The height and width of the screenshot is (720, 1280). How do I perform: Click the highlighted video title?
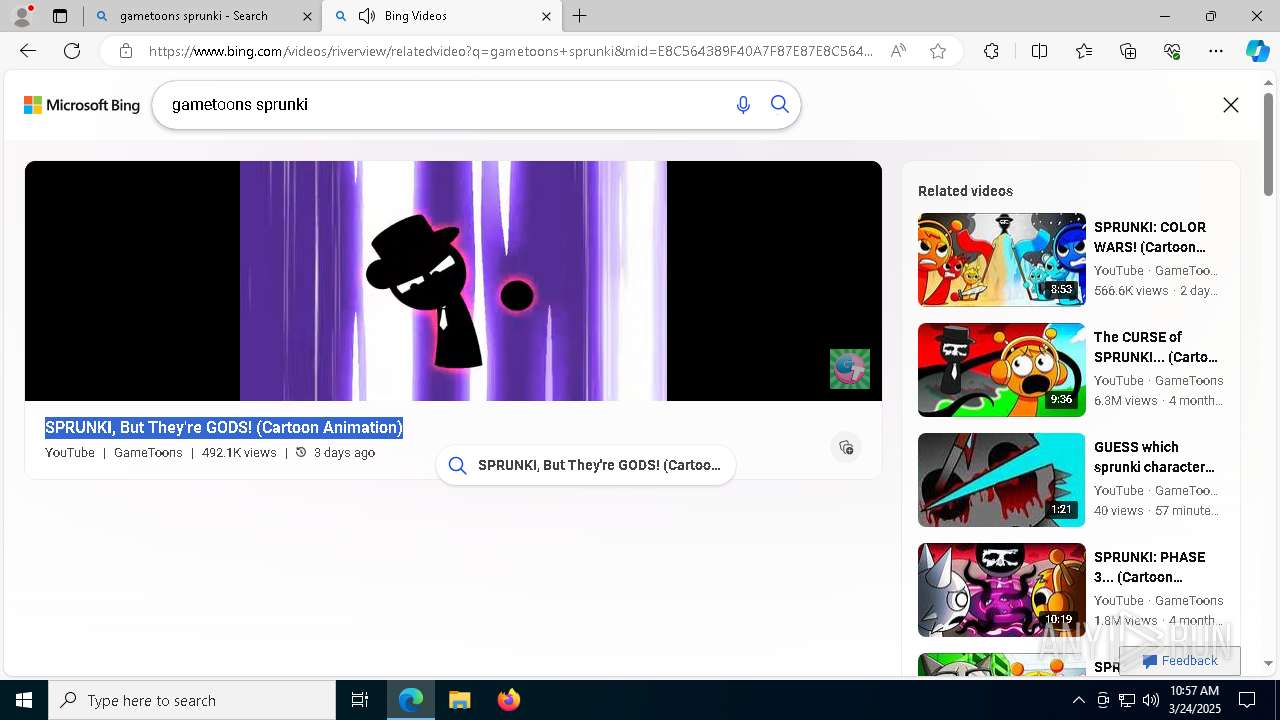click(224, 428)
